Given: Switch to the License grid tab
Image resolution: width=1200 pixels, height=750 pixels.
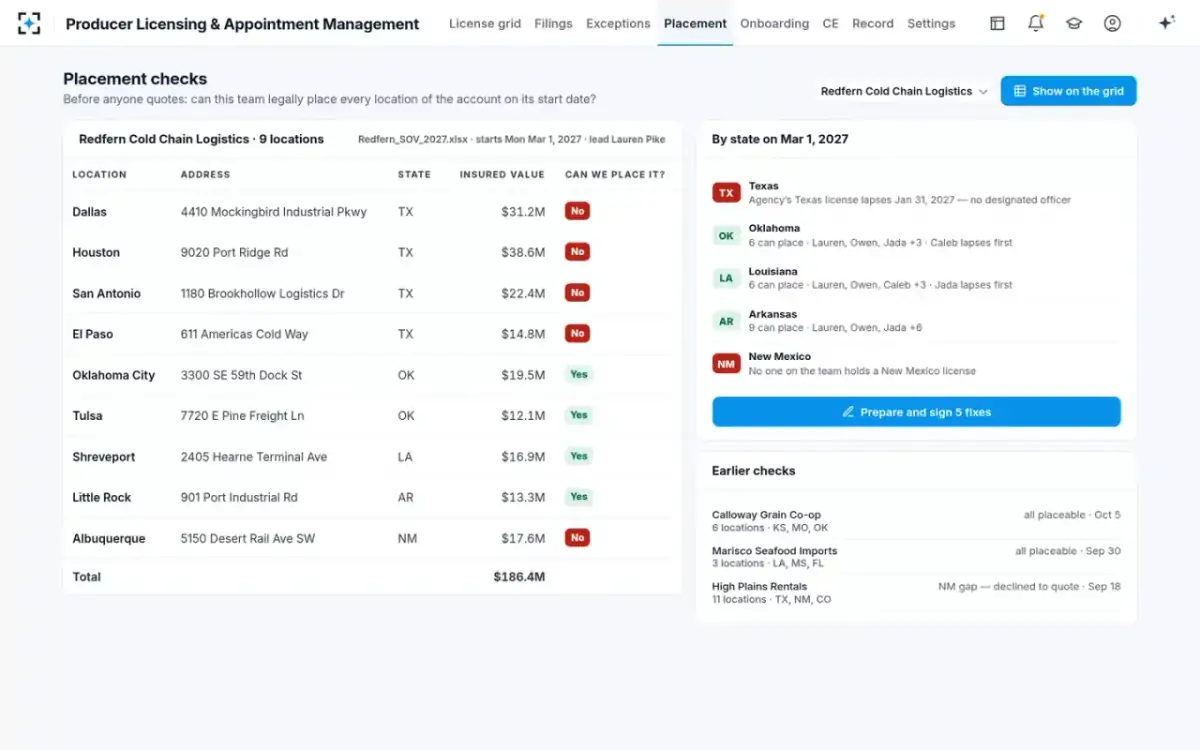Looking at the screenshot, I should 485,23.
